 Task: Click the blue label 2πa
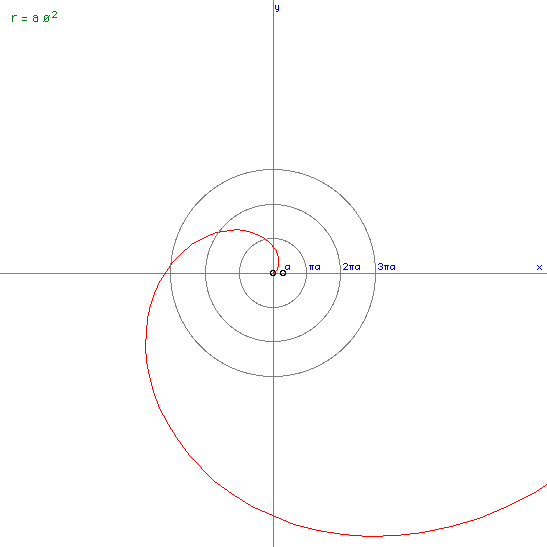pos(351,267)
